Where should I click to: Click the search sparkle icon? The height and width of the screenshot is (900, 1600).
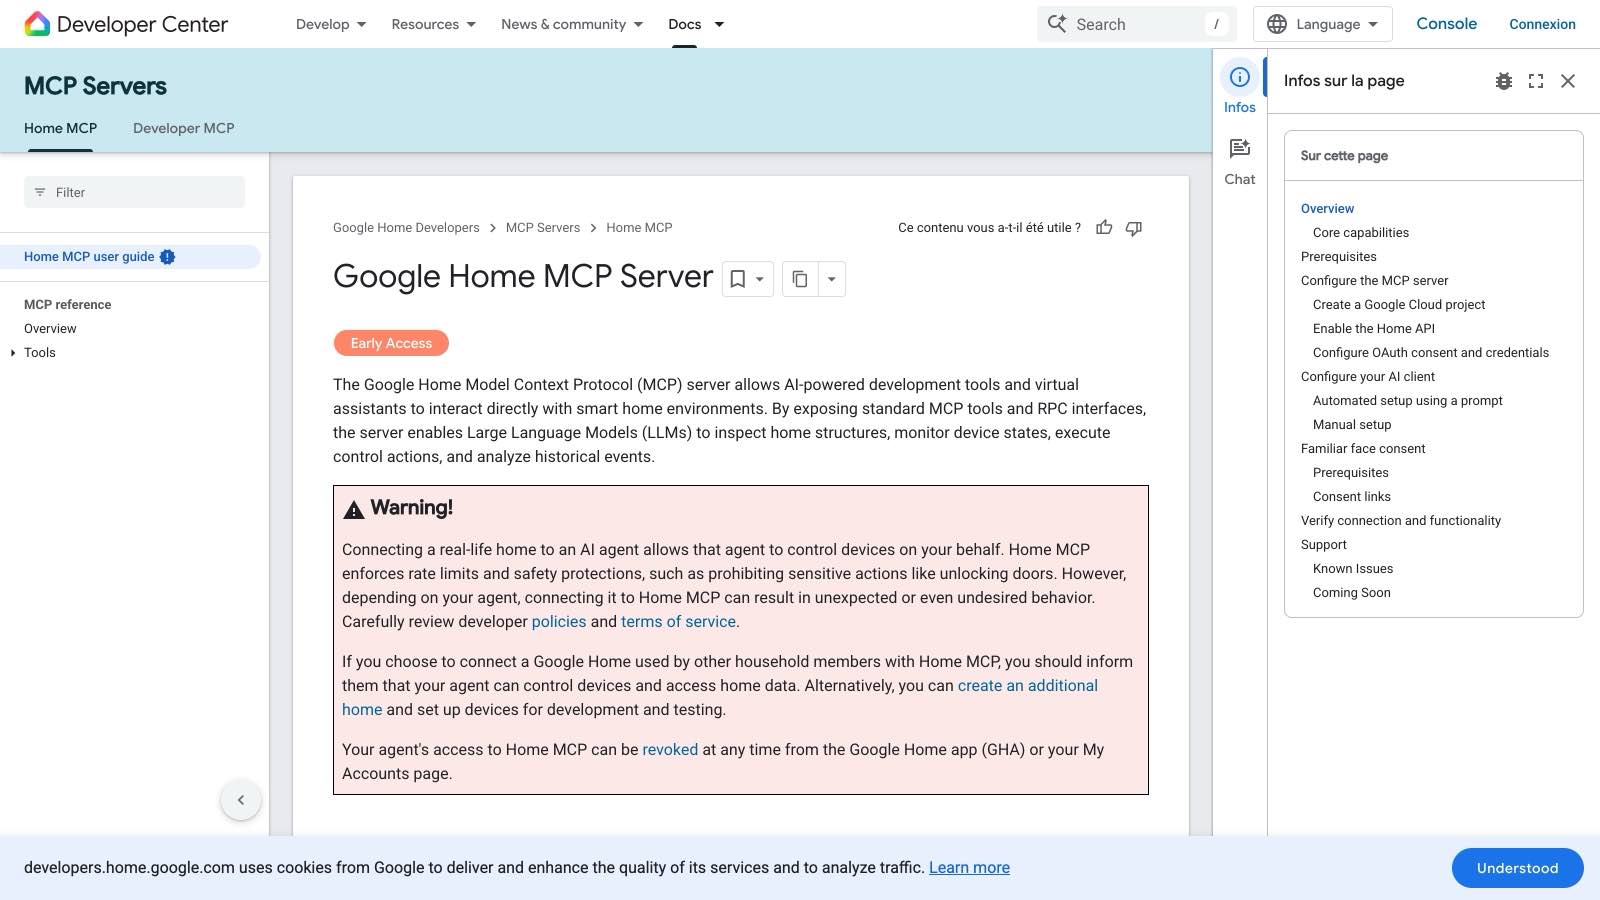tap(1057, 23)
